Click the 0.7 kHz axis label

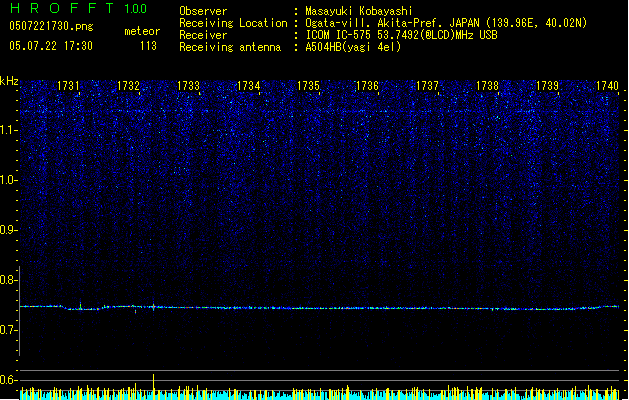point(8,330)
